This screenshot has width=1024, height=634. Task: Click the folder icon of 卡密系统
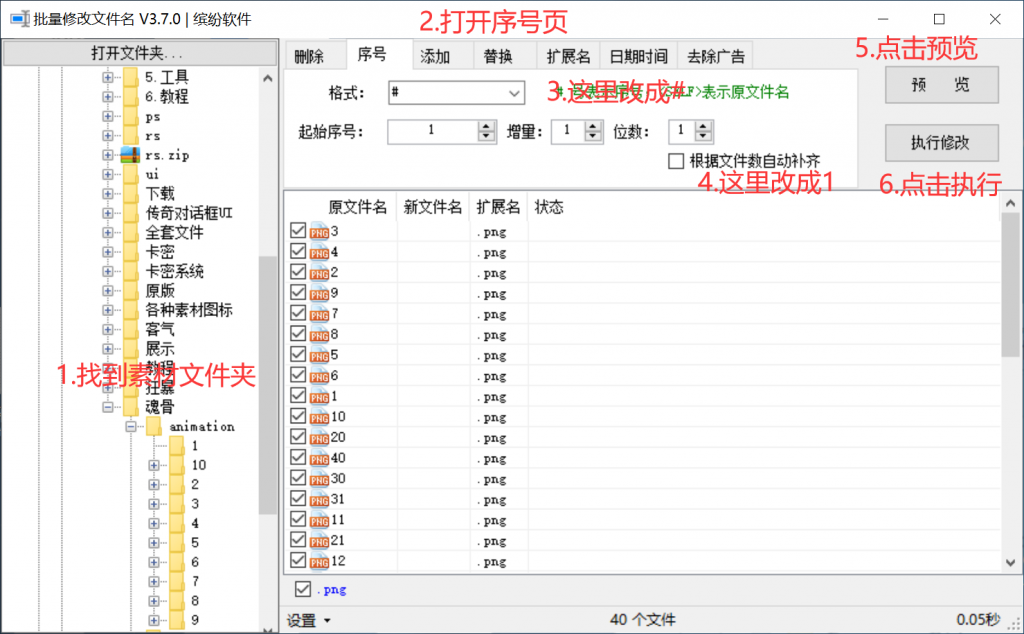coord(131,271)
